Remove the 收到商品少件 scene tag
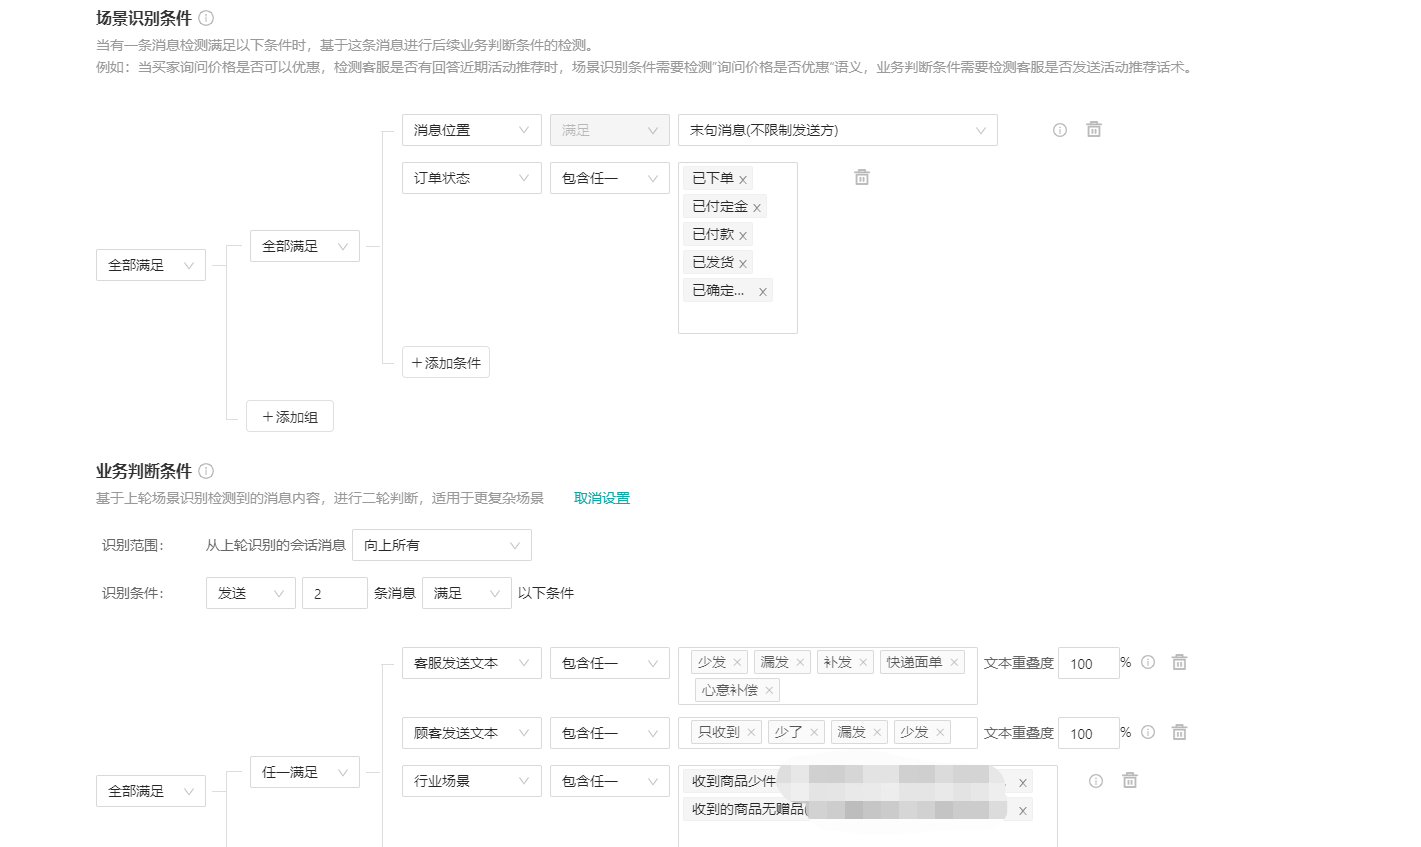Image resolution: width=1421 pixels, height=847 pixels. (x=1023, y=783)
